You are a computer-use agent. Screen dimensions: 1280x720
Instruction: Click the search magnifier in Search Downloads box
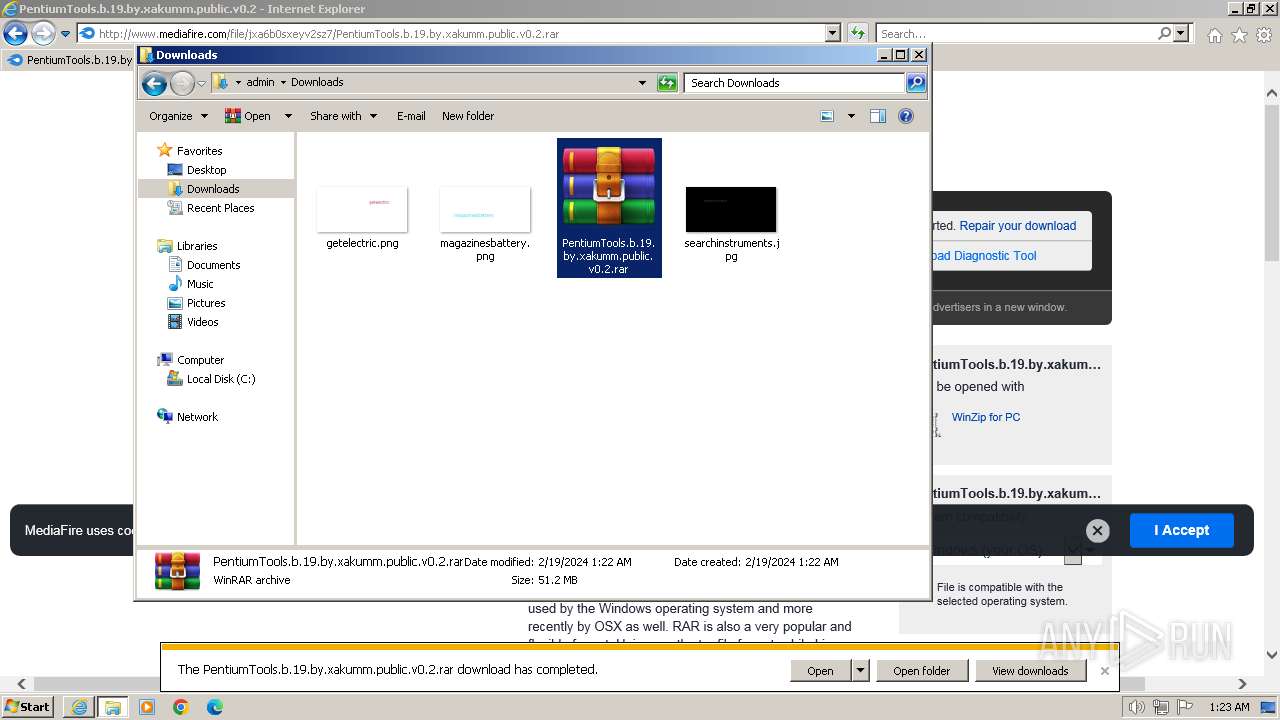pyautogui.click(x=915, y=83)
